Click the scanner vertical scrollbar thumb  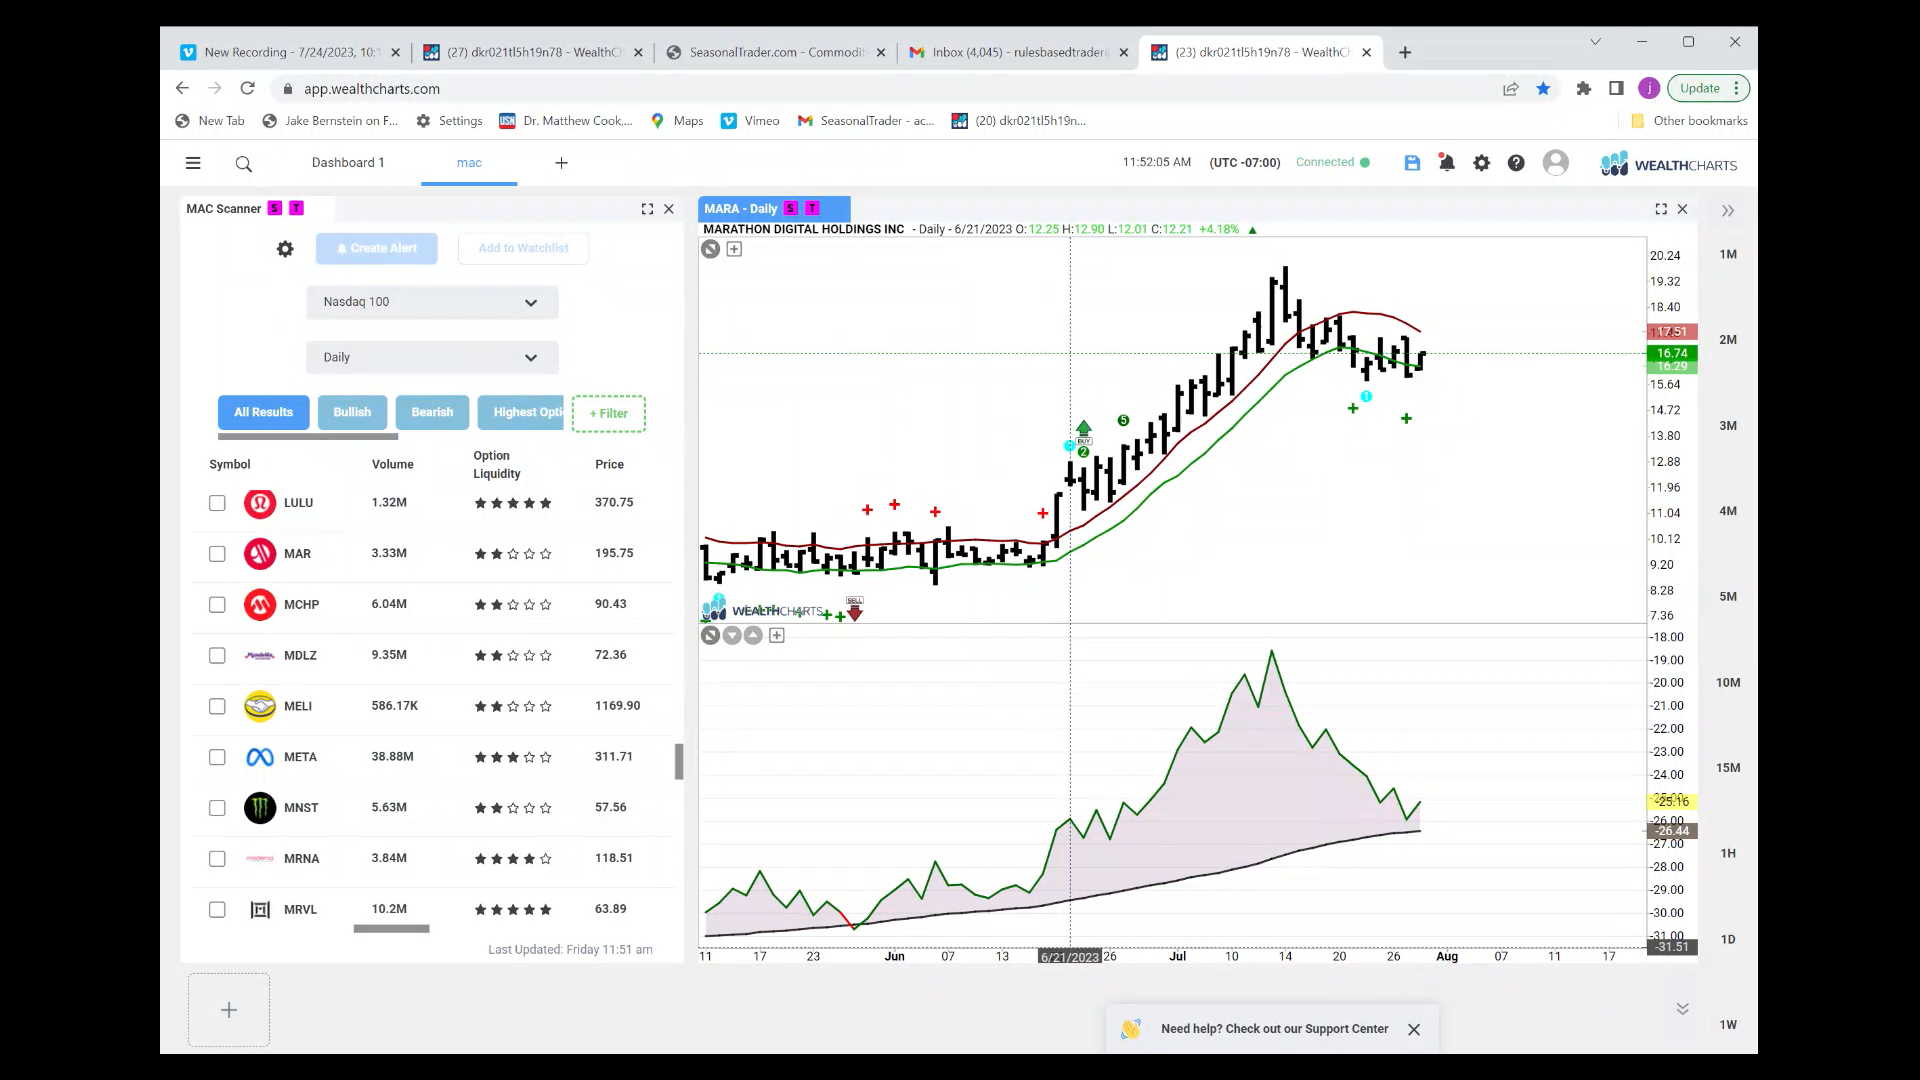[679, 762]
